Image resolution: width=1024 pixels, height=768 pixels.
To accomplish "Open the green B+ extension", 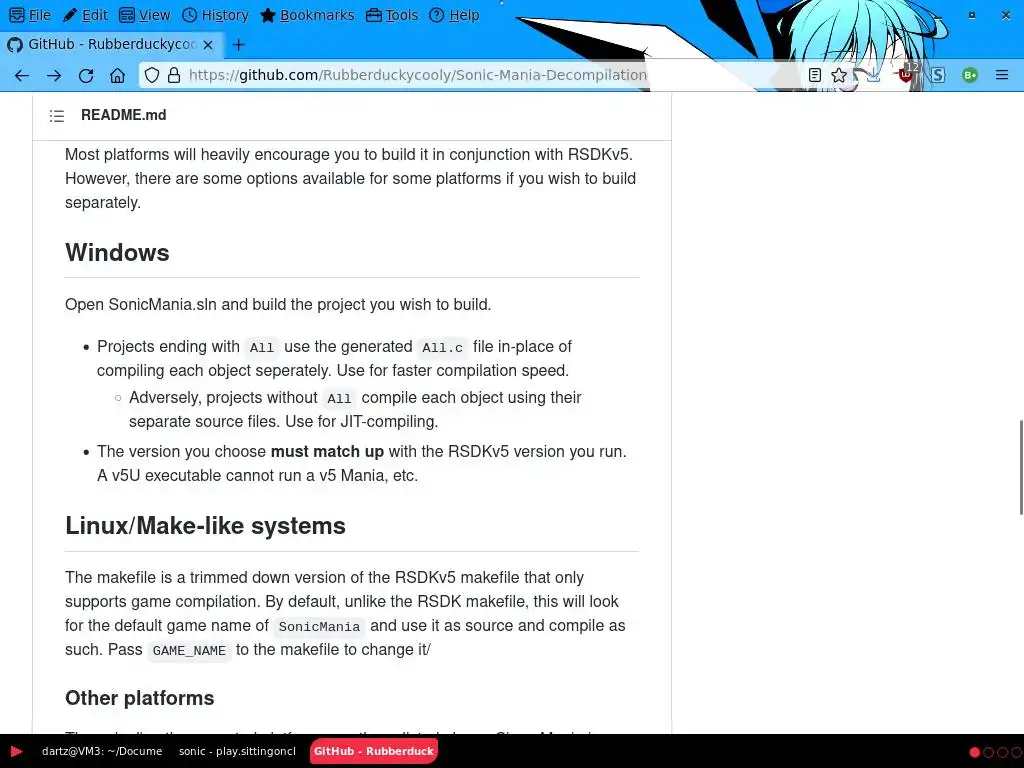I will click(x=970, y=75).
